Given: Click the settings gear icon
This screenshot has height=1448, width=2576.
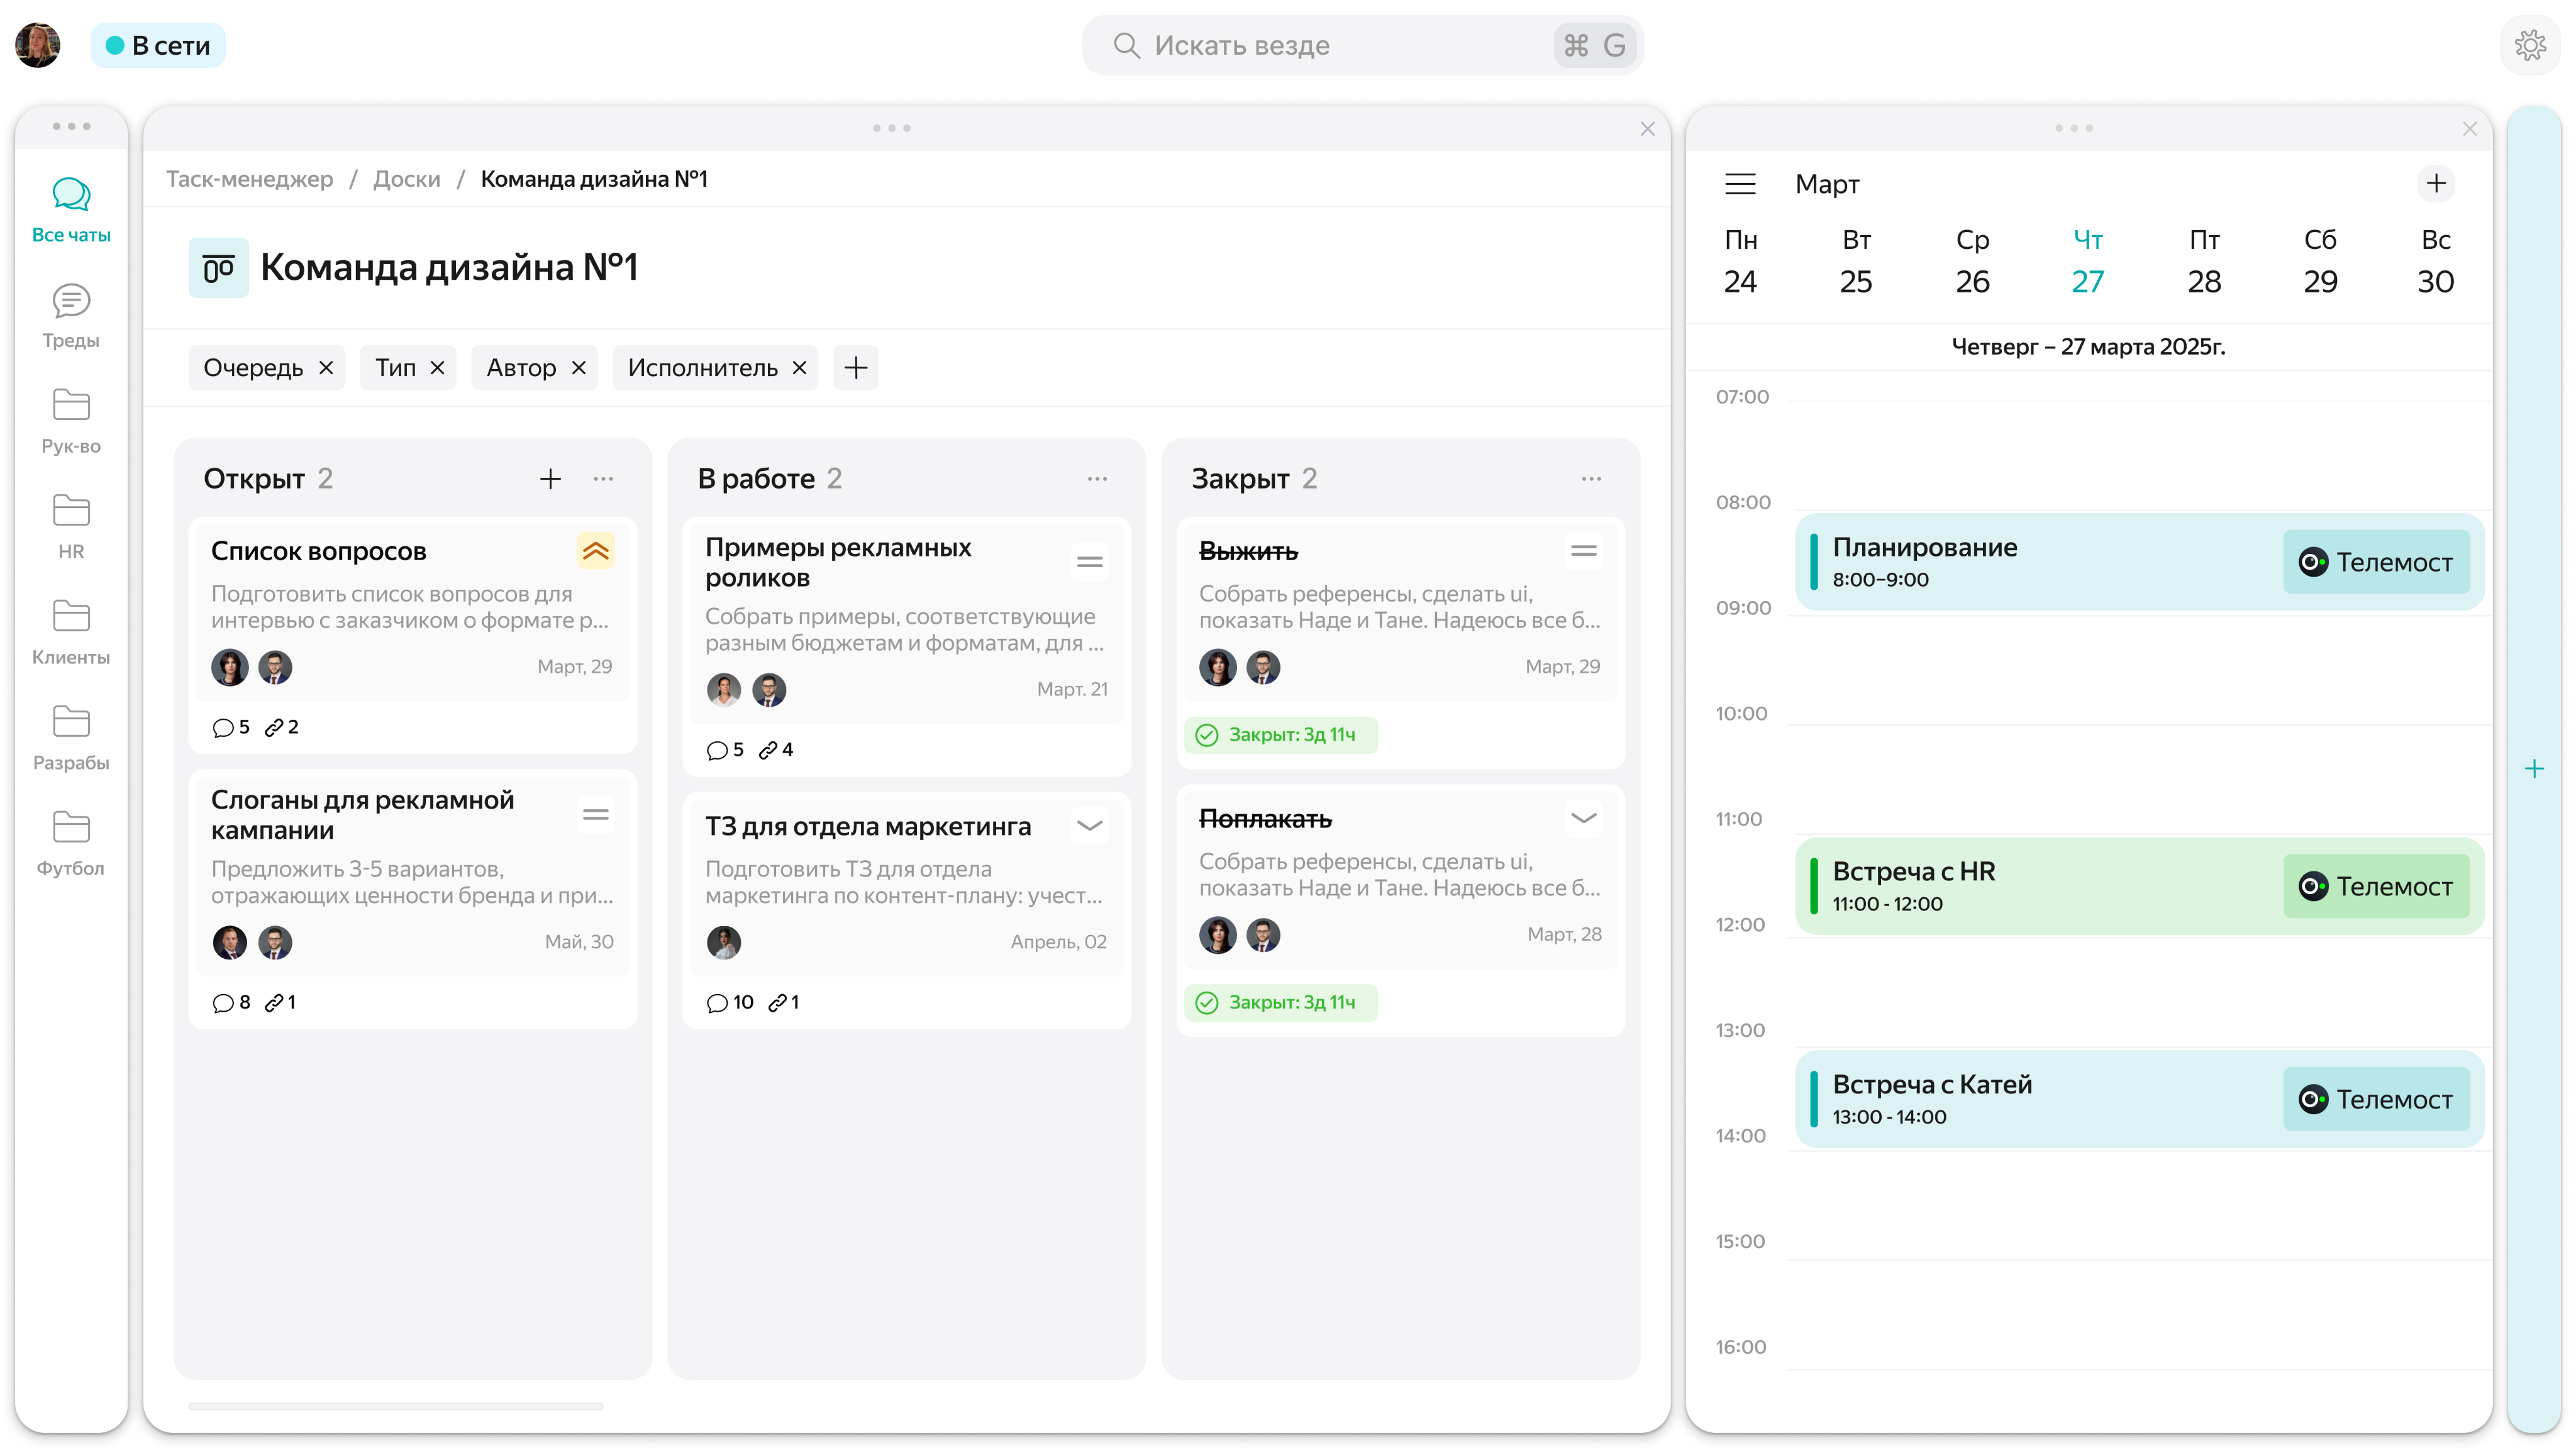Looking at the screenshot, I should click(x=2530, y=45).
